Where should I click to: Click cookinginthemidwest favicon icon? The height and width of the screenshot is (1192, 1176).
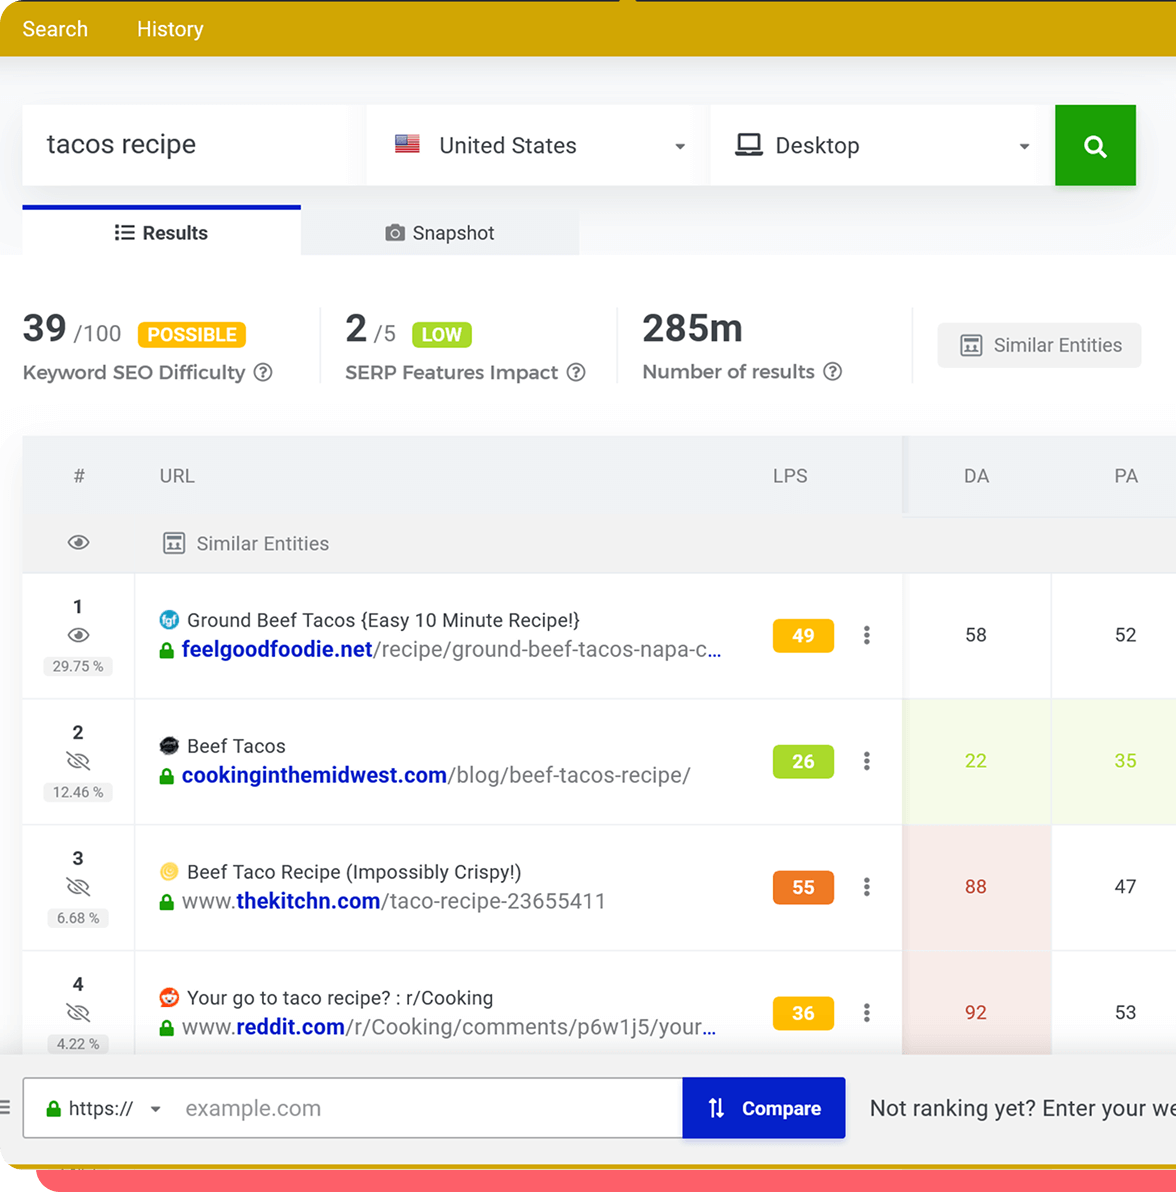click(169, 745)
